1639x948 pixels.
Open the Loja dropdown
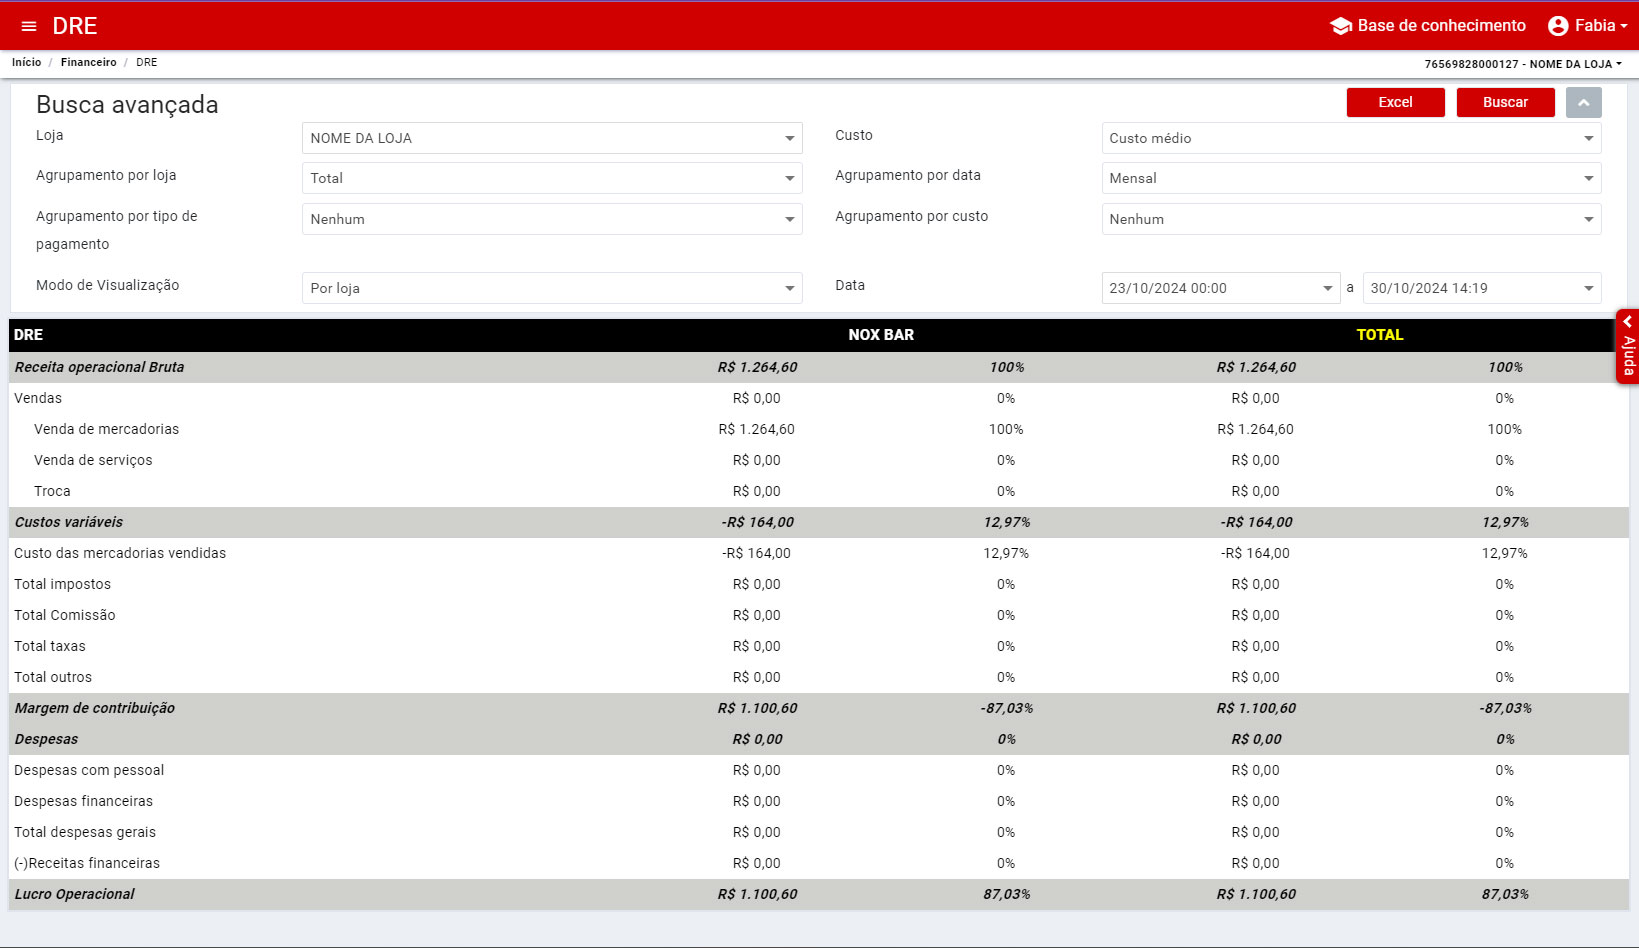[551, 138]
